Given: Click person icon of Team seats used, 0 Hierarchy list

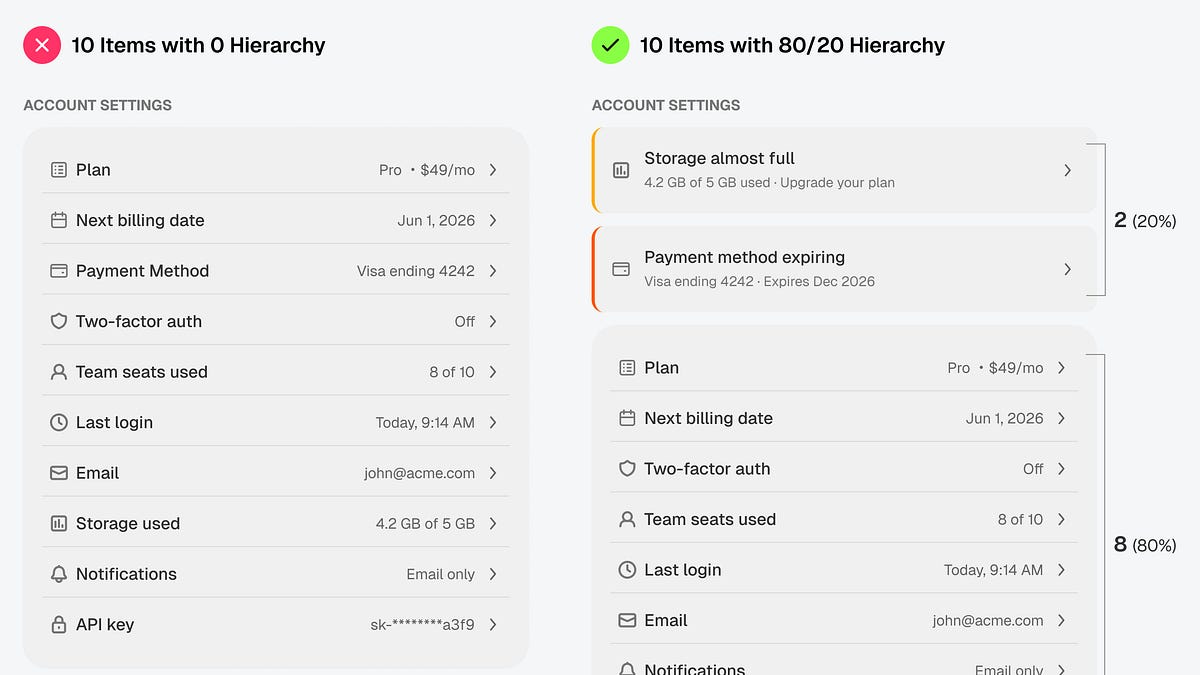Looking at the screenshot, I should [59, 372].
